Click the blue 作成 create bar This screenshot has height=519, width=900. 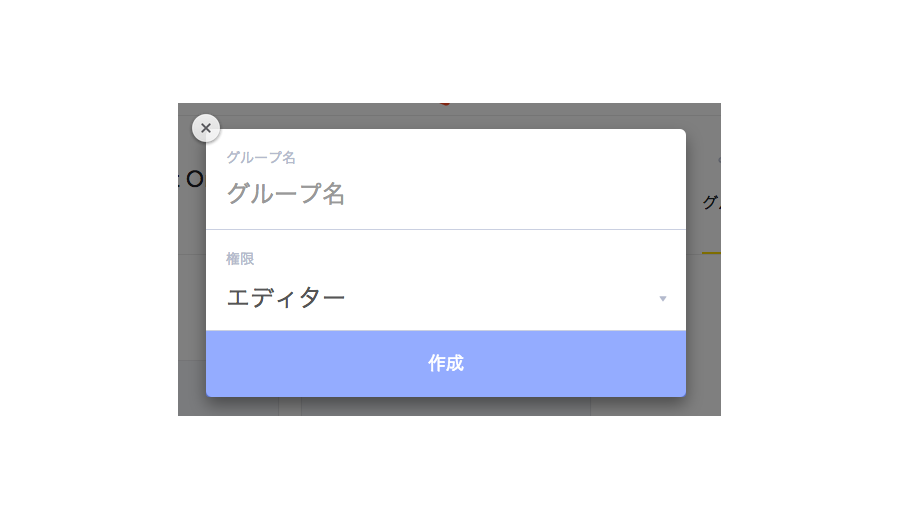(446, 363)
